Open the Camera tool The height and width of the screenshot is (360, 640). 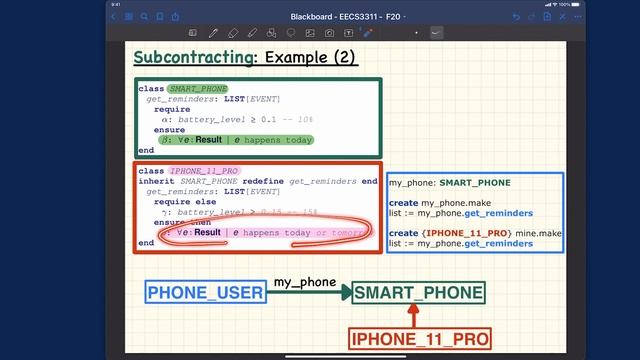point(329,33)
